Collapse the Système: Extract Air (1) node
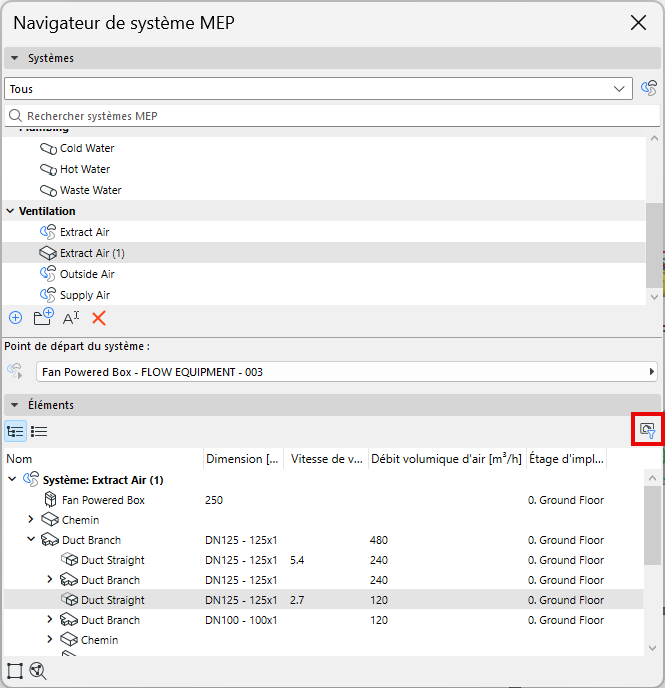 coord(12,479)
